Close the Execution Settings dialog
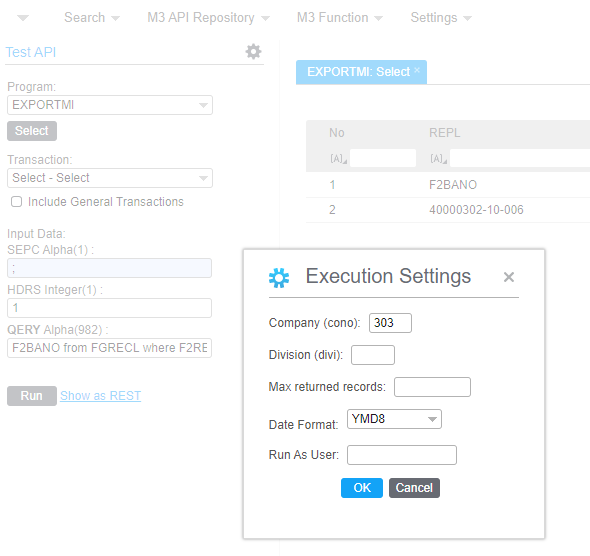 [509, 277]
